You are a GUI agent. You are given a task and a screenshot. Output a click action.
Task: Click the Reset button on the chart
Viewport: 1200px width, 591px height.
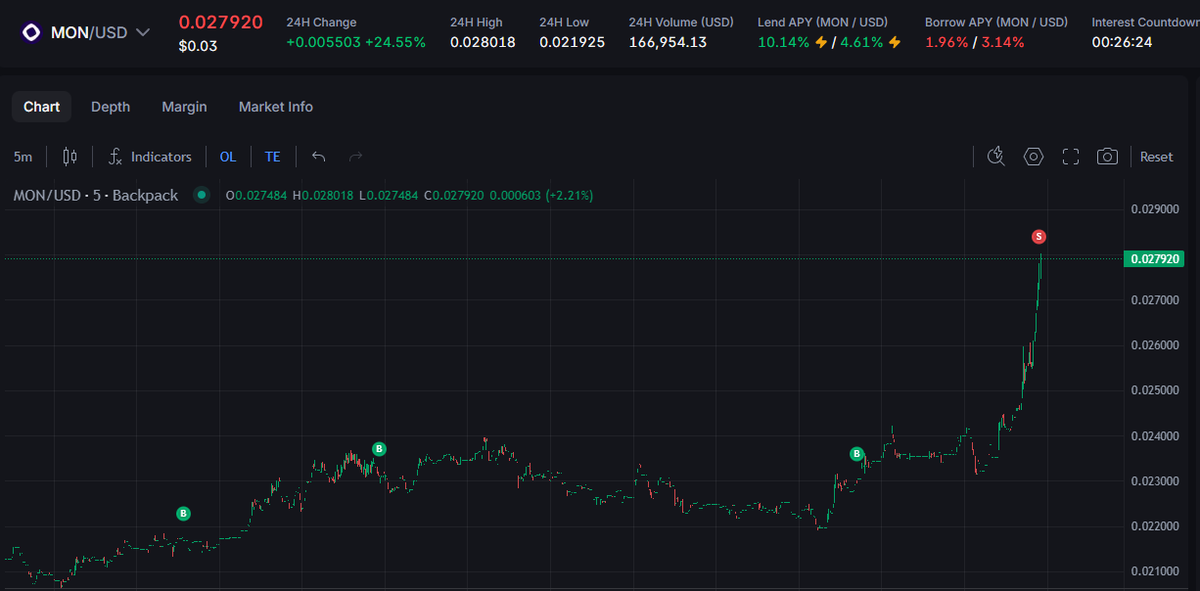pyautogui.click(x=1156, y=156)
